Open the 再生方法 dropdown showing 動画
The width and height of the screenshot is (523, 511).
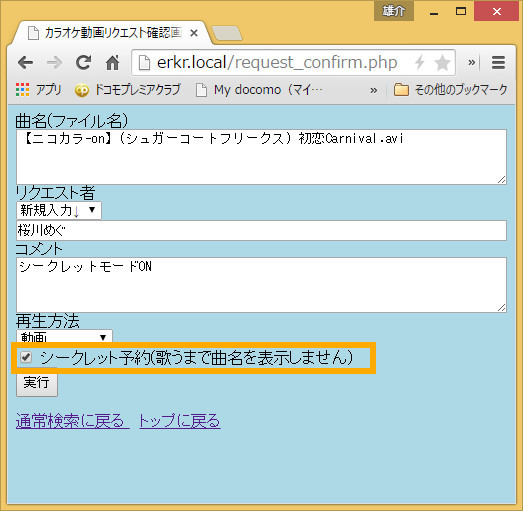pyautogui.click(x=64, y=337)
